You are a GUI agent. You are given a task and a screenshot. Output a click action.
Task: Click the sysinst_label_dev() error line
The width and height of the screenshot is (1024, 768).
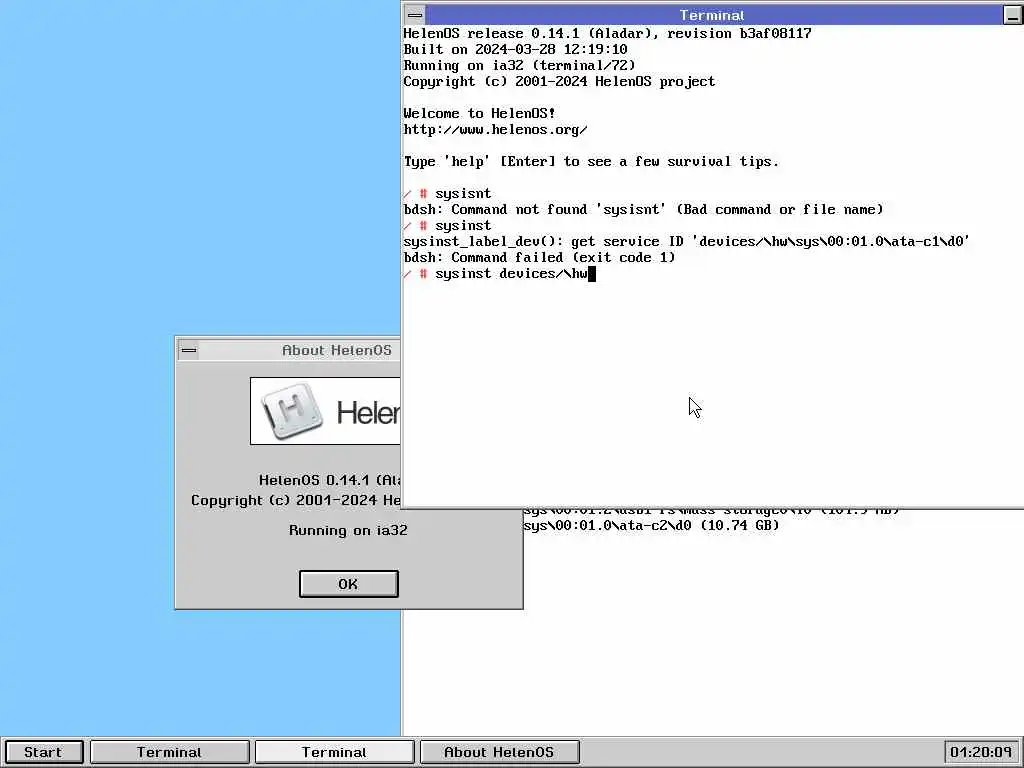(x=687, y=242)
